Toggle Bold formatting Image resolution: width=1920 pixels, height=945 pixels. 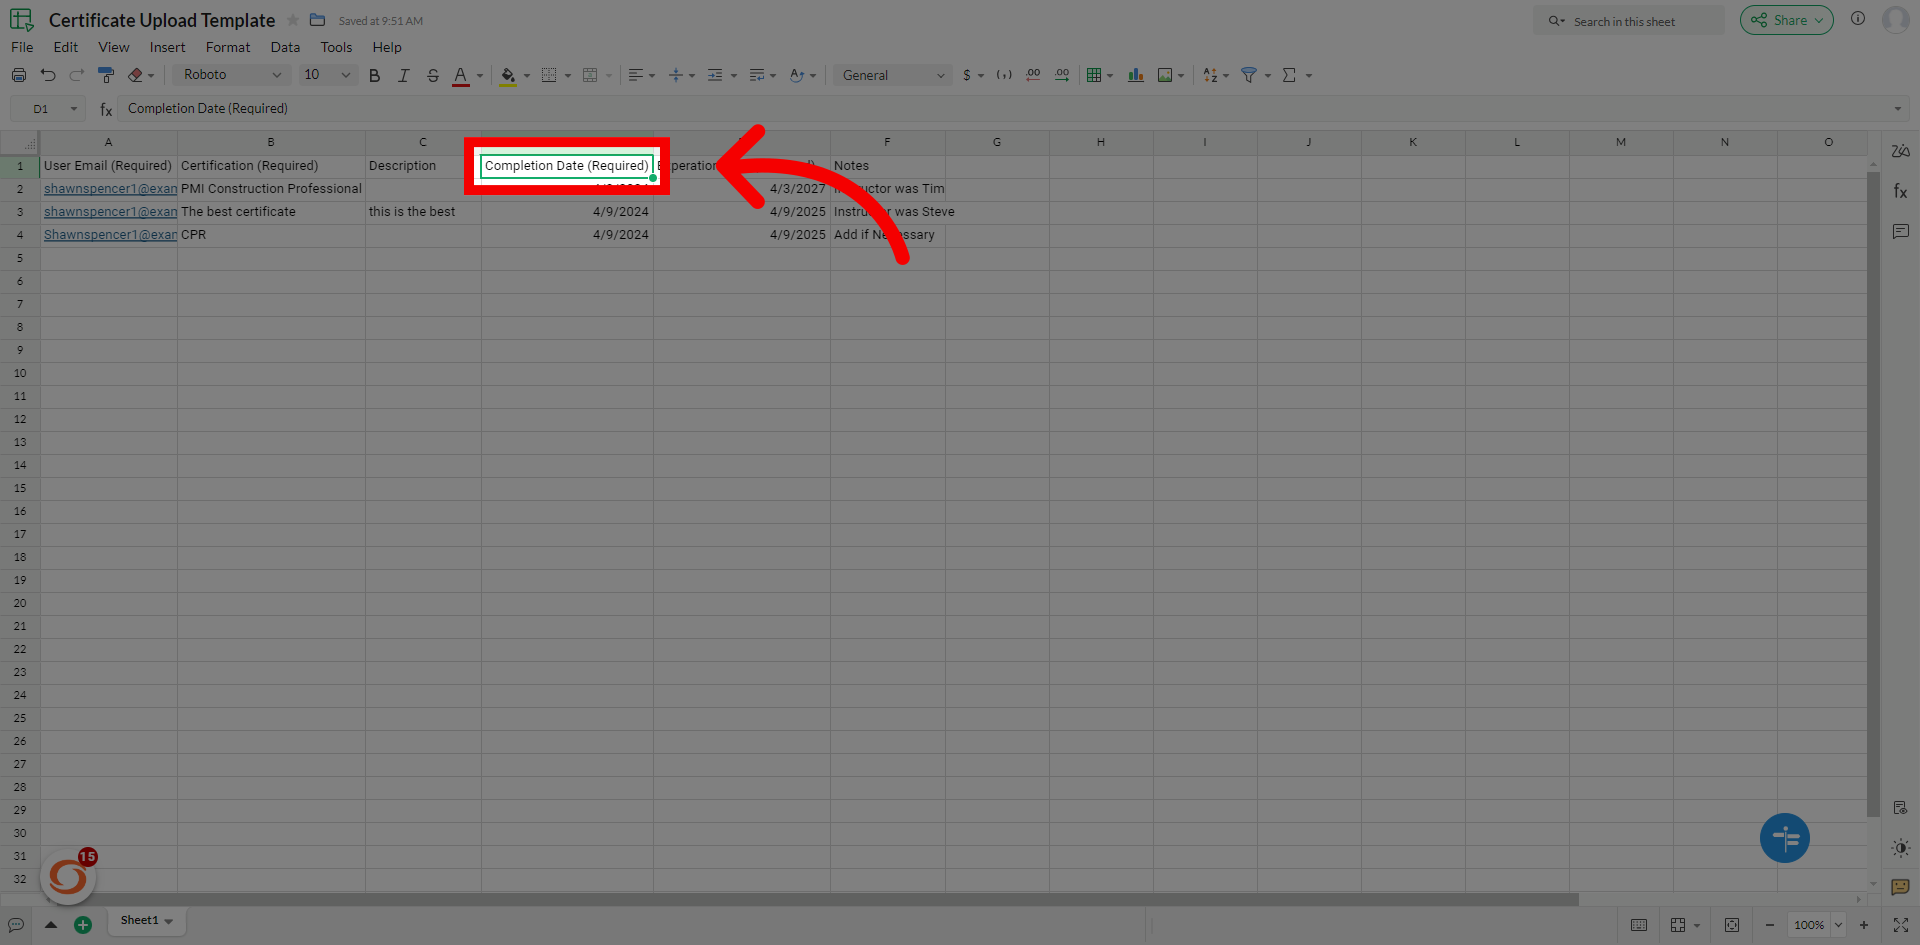(x=374, y=75)
